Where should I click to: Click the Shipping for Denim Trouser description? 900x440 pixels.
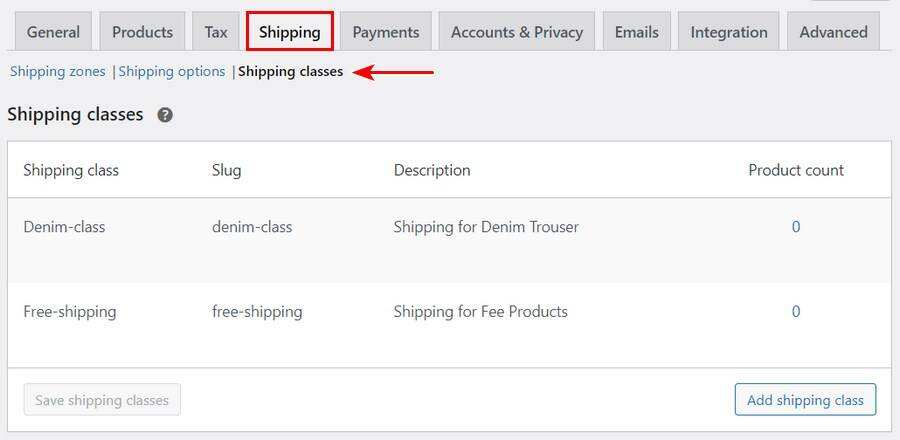point(486,227)
